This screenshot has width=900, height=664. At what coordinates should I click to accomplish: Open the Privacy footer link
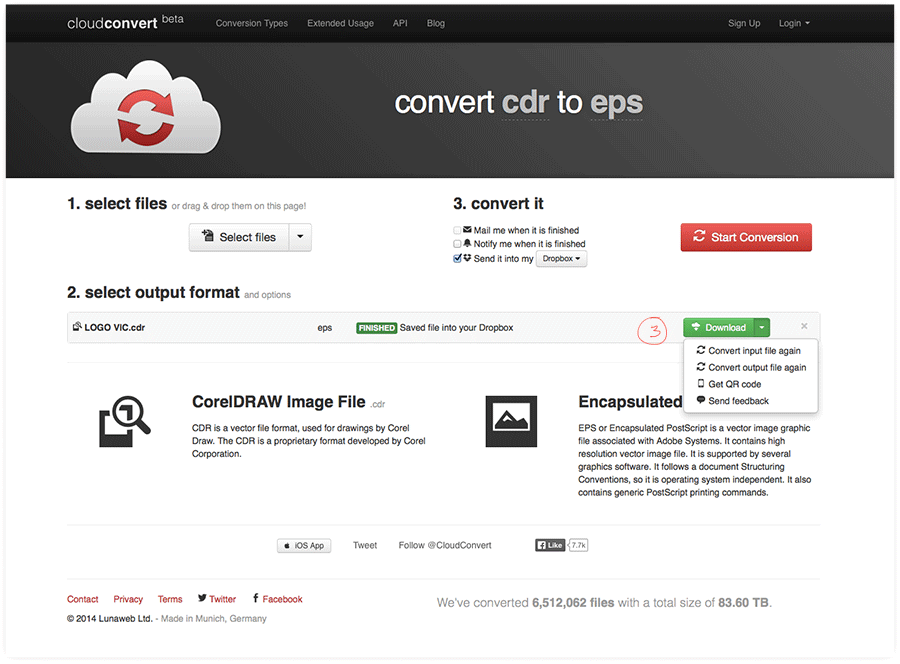pyautogui.click(x=128, y=599)
